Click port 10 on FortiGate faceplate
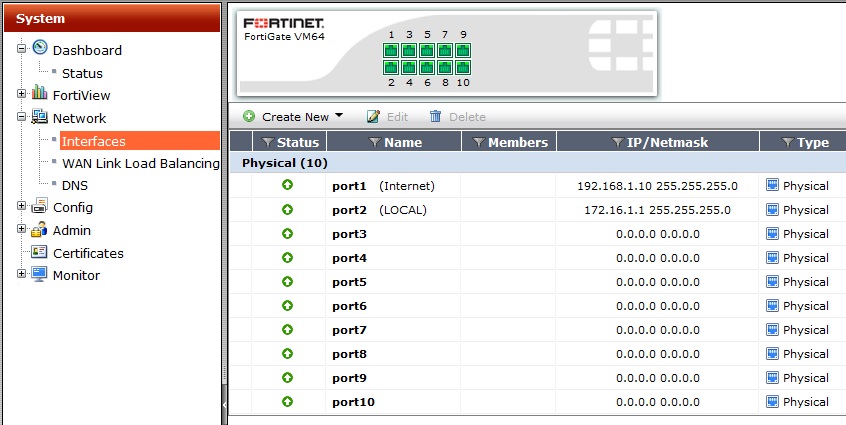The width and height of the screenshot is (846, 425). click(463, 68)
